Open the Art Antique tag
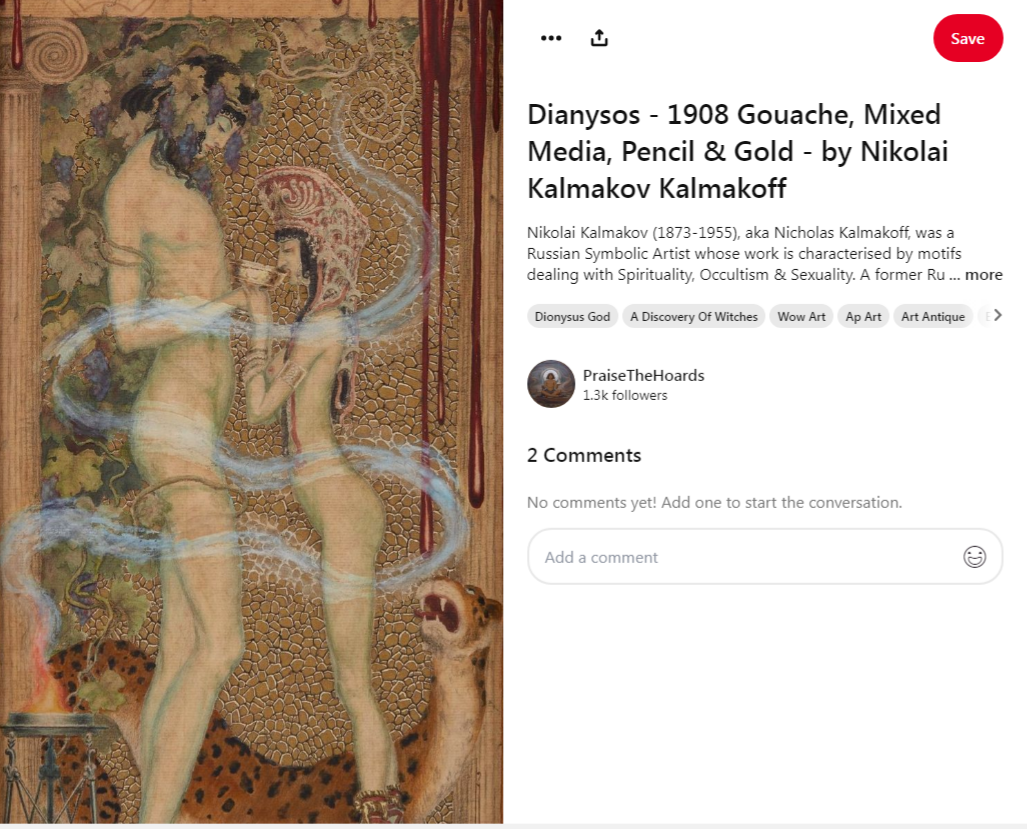 [933, 316]
